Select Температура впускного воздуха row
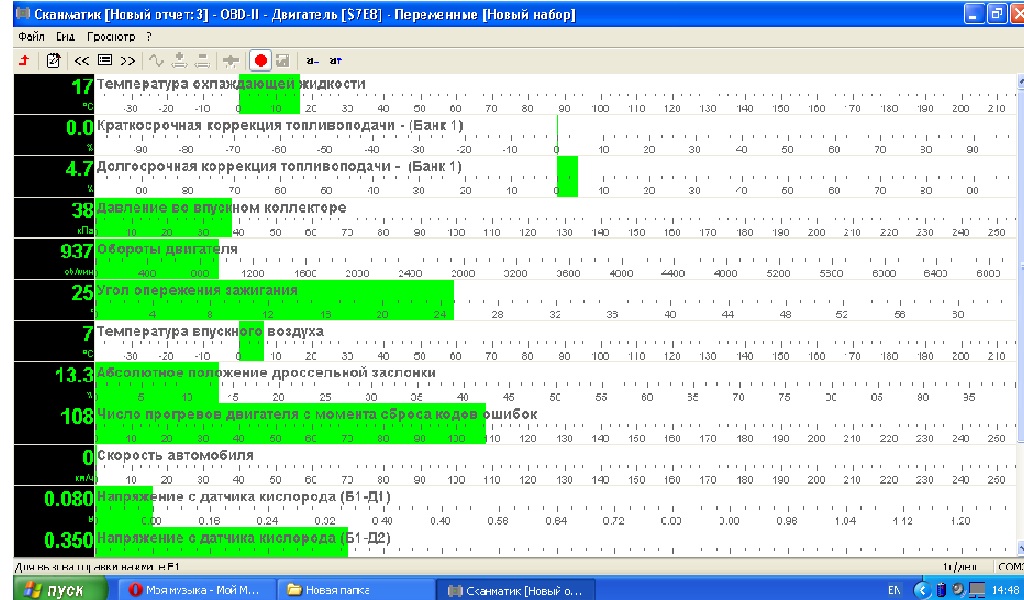Image resolution: width=1024 pixels, height=600 pixels. click(515, 341)
